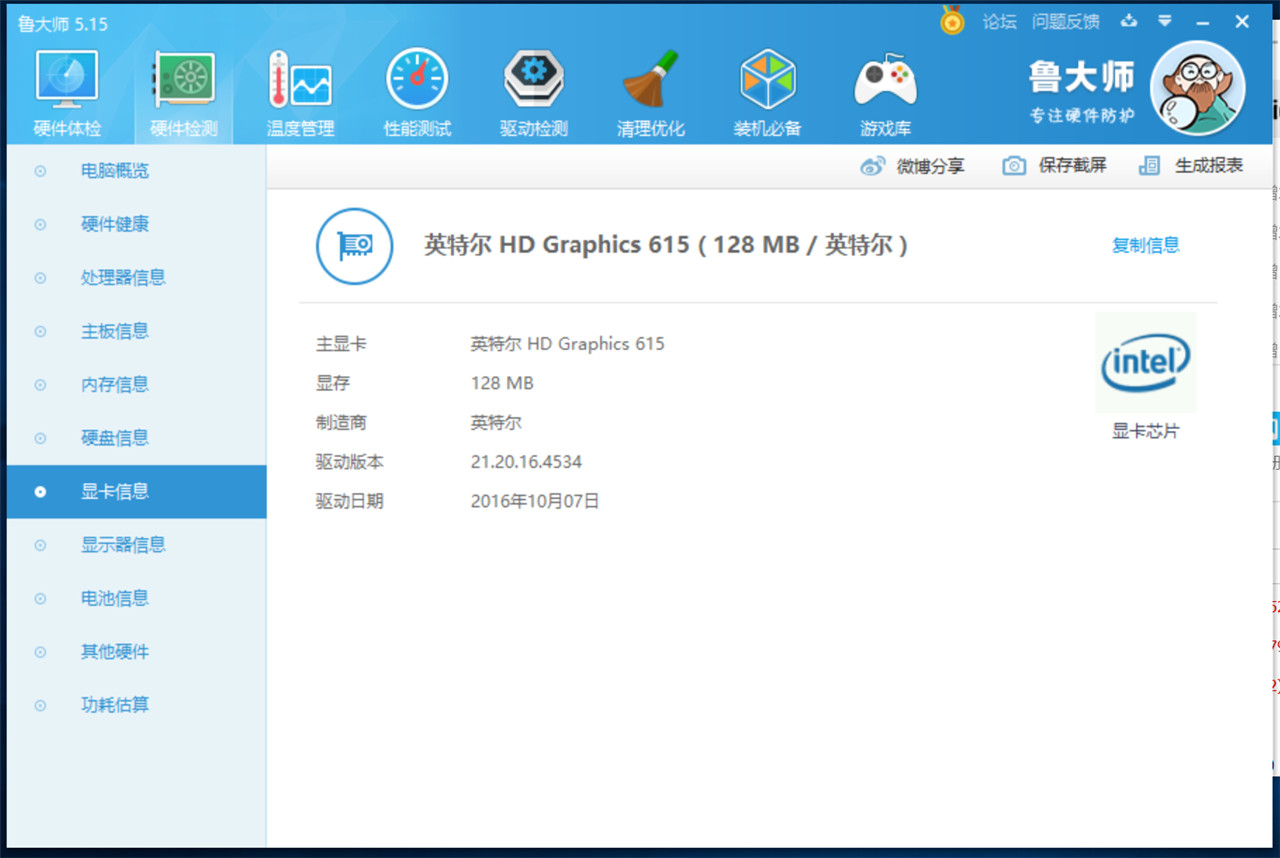Open the 问题反馈 feedback link

pos(1065,22)
